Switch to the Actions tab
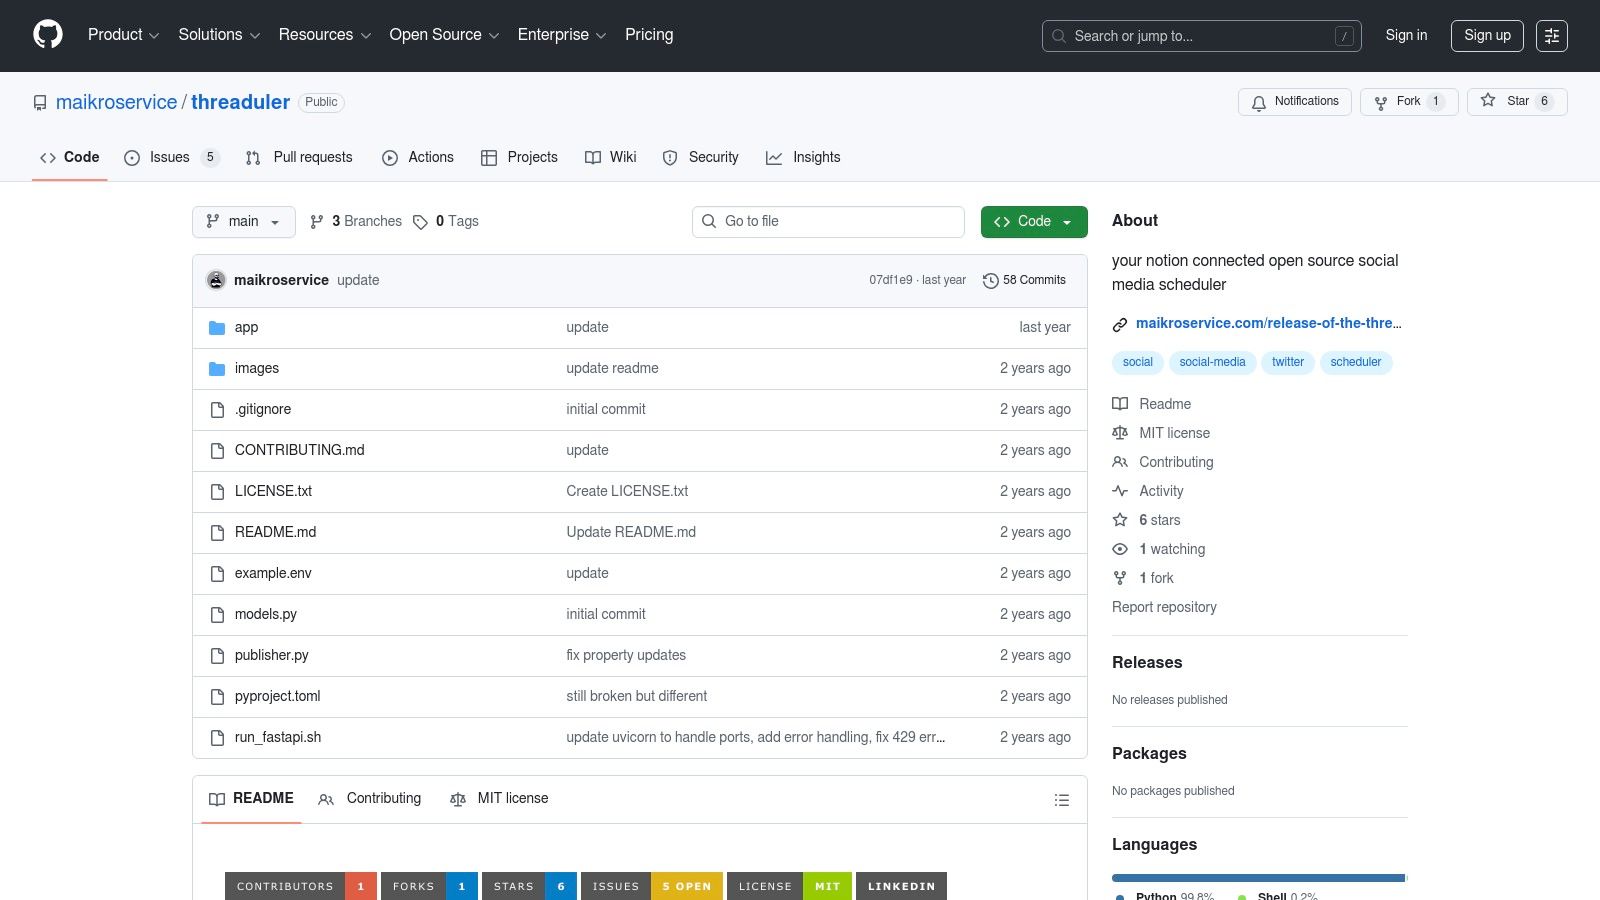 (418, 158)
